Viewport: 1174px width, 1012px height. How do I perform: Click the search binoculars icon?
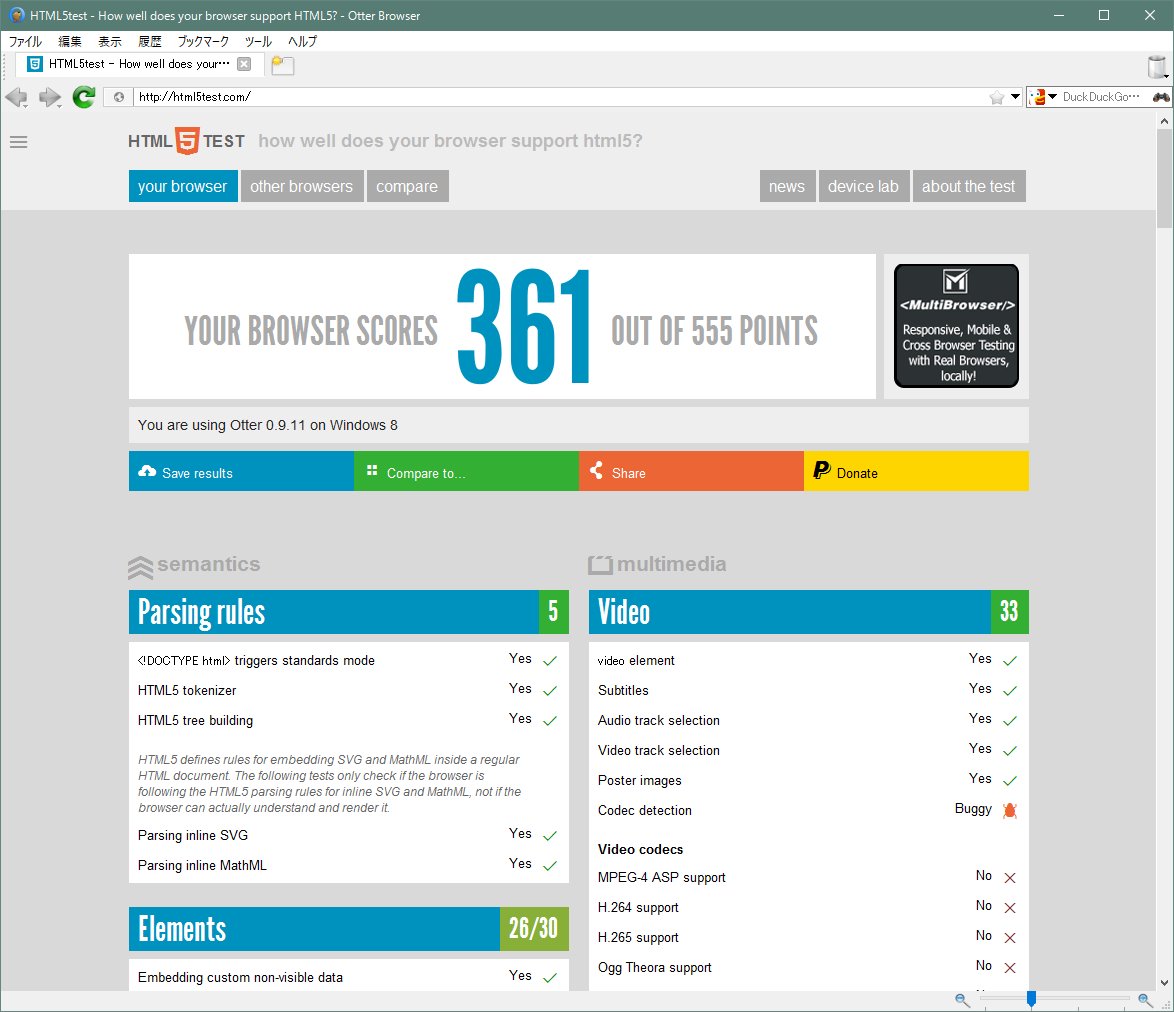pos(1161,97)
